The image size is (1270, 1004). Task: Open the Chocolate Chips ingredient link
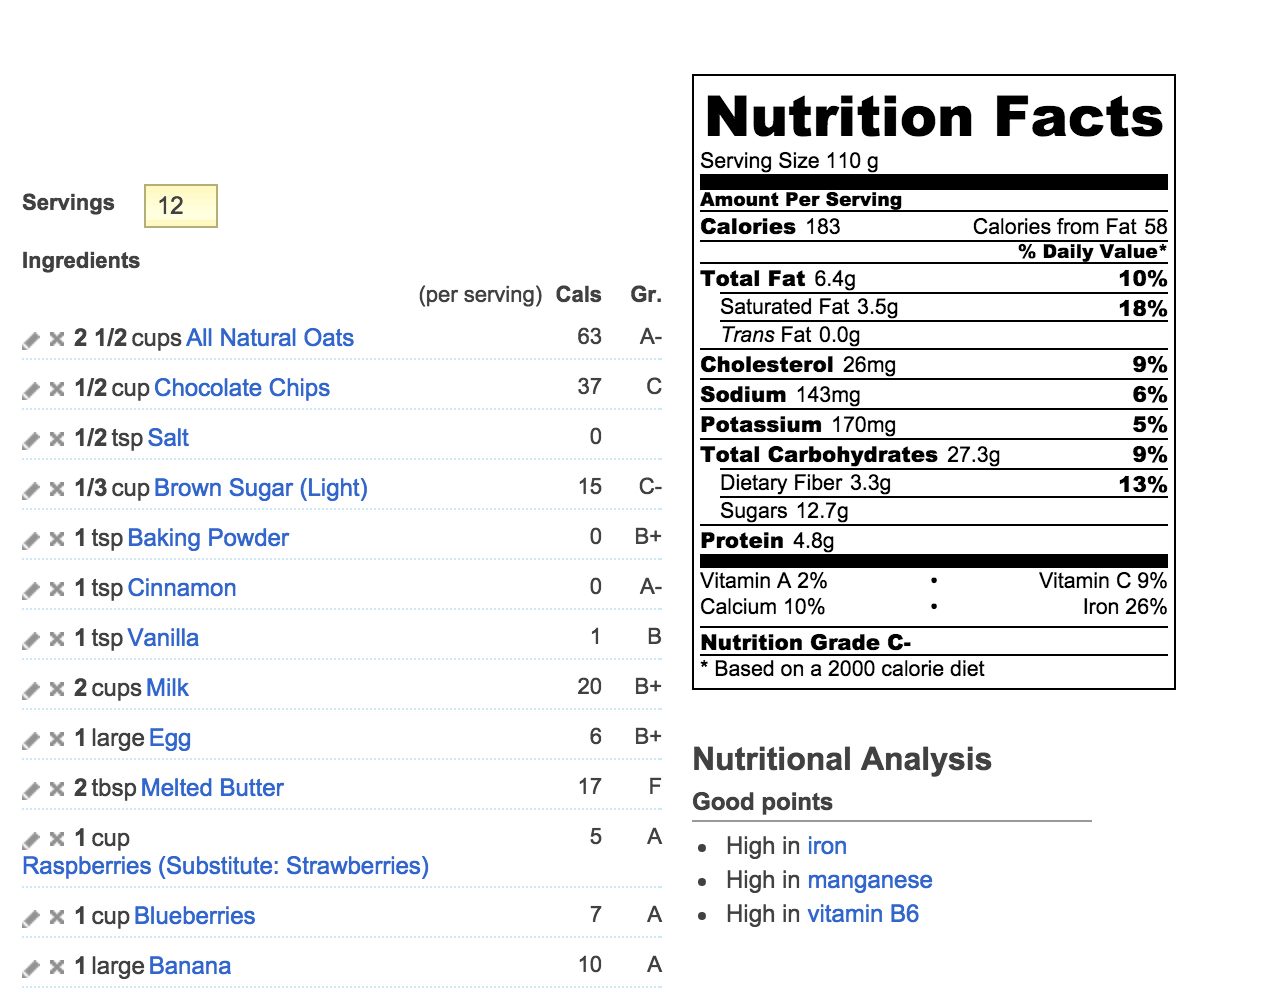tap(242, 388)
